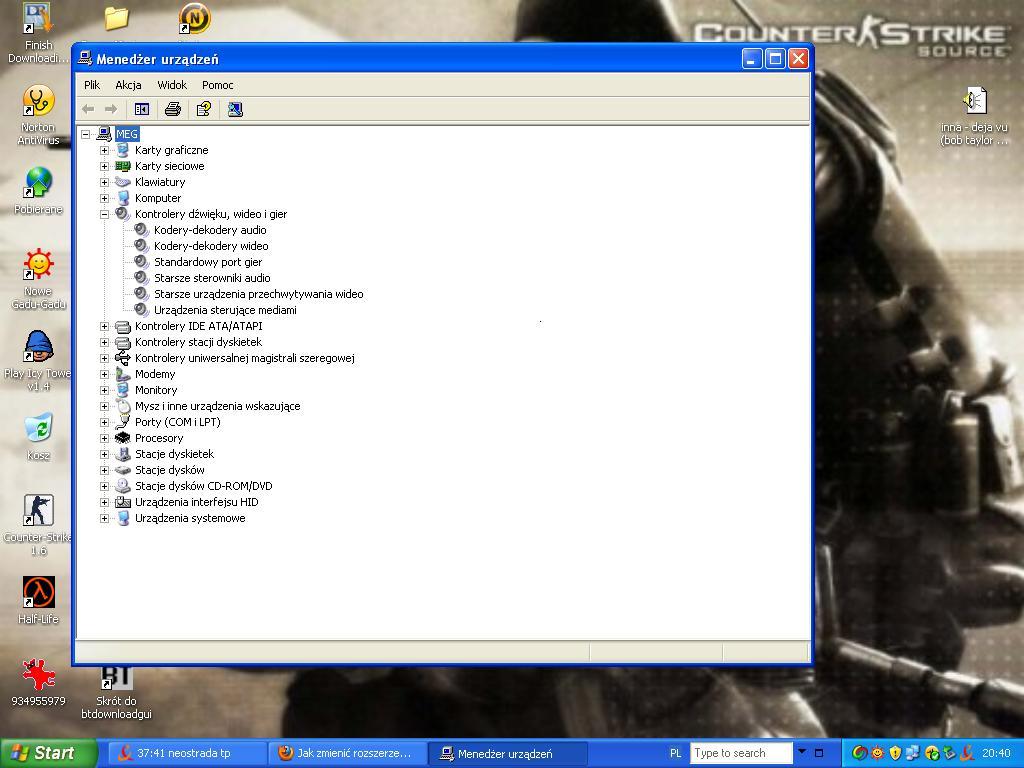1024x768 pixels.
Task: Select the MEG computer icon
Action: 104,134
